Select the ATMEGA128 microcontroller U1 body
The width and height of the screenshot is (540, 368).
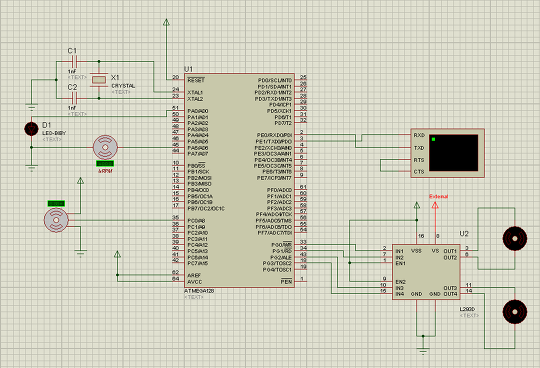[x=239, y=180]
